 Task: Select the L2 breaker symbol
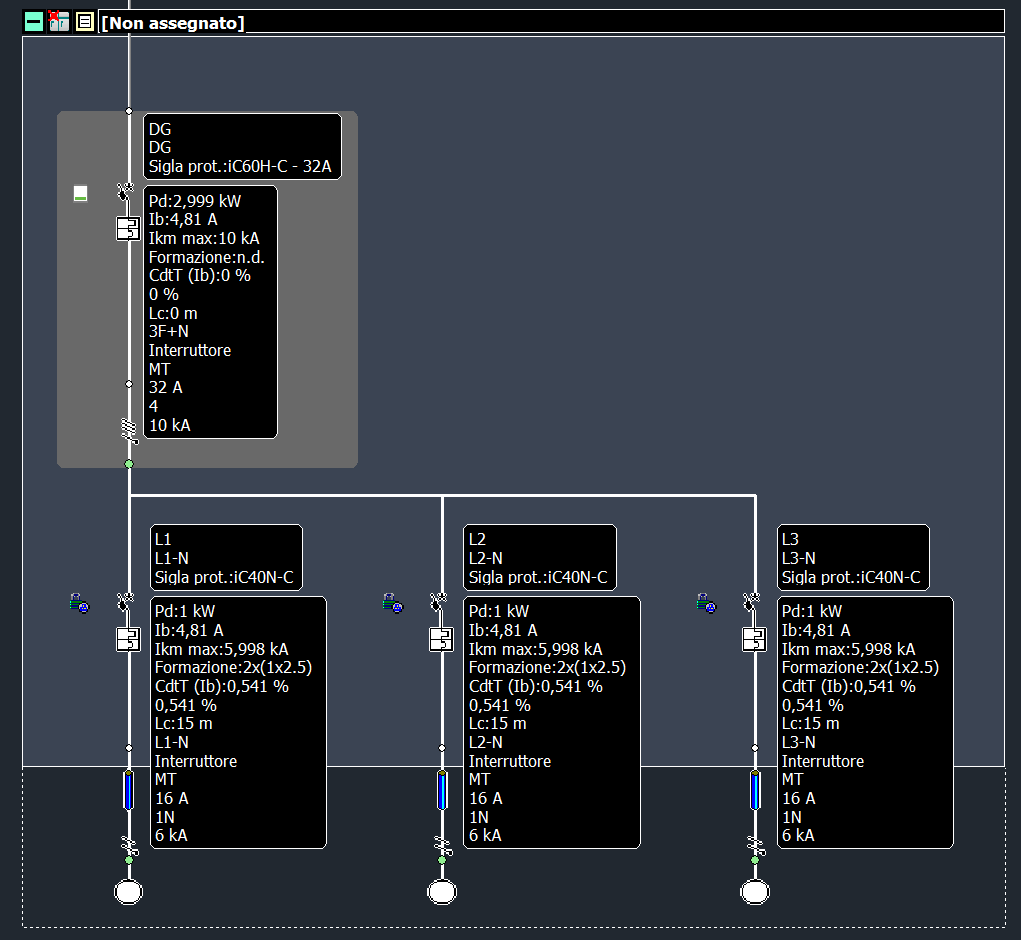pos(442,639)
